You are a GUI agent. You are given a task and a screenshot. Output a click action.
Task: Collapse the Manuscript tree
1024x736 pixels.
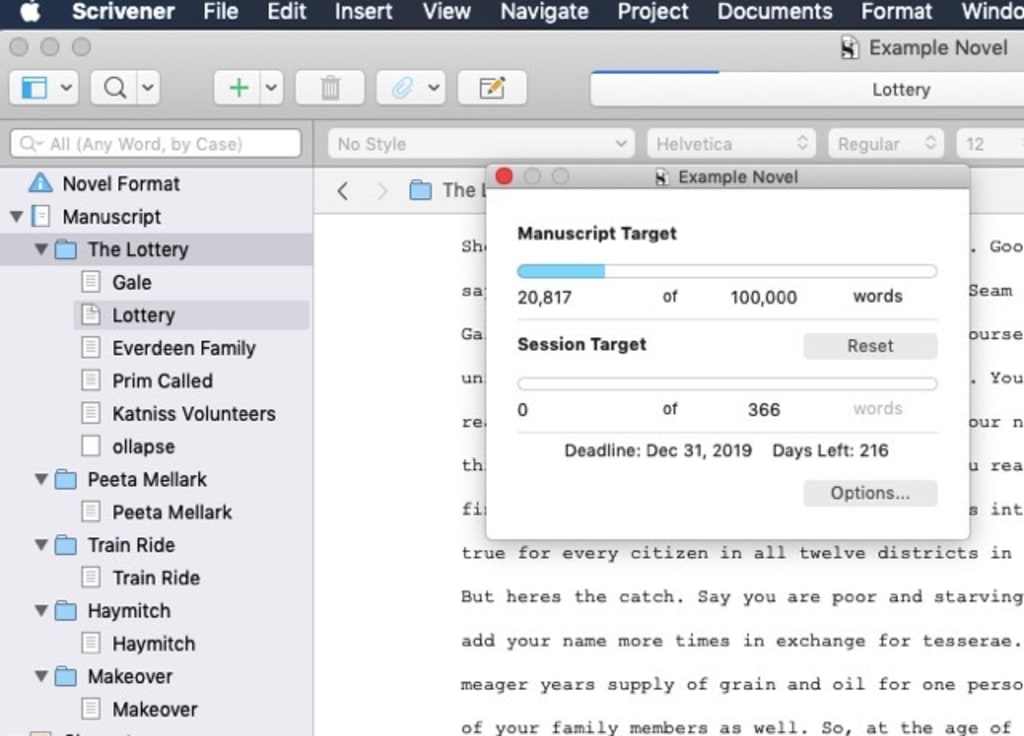pos(16,216)
